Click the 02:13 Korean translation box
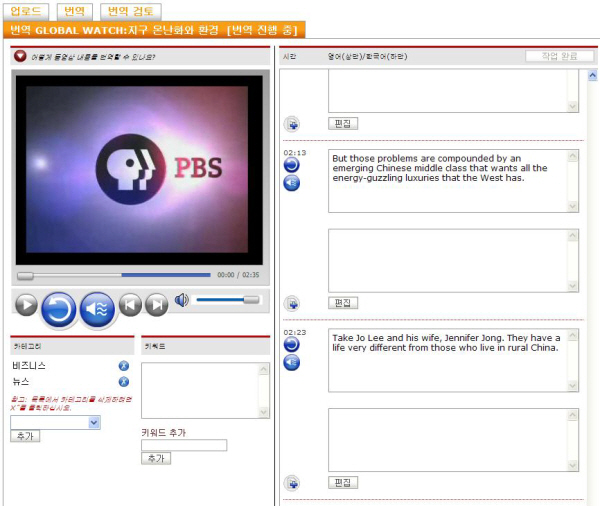600x506 pixels. point(453,261)
